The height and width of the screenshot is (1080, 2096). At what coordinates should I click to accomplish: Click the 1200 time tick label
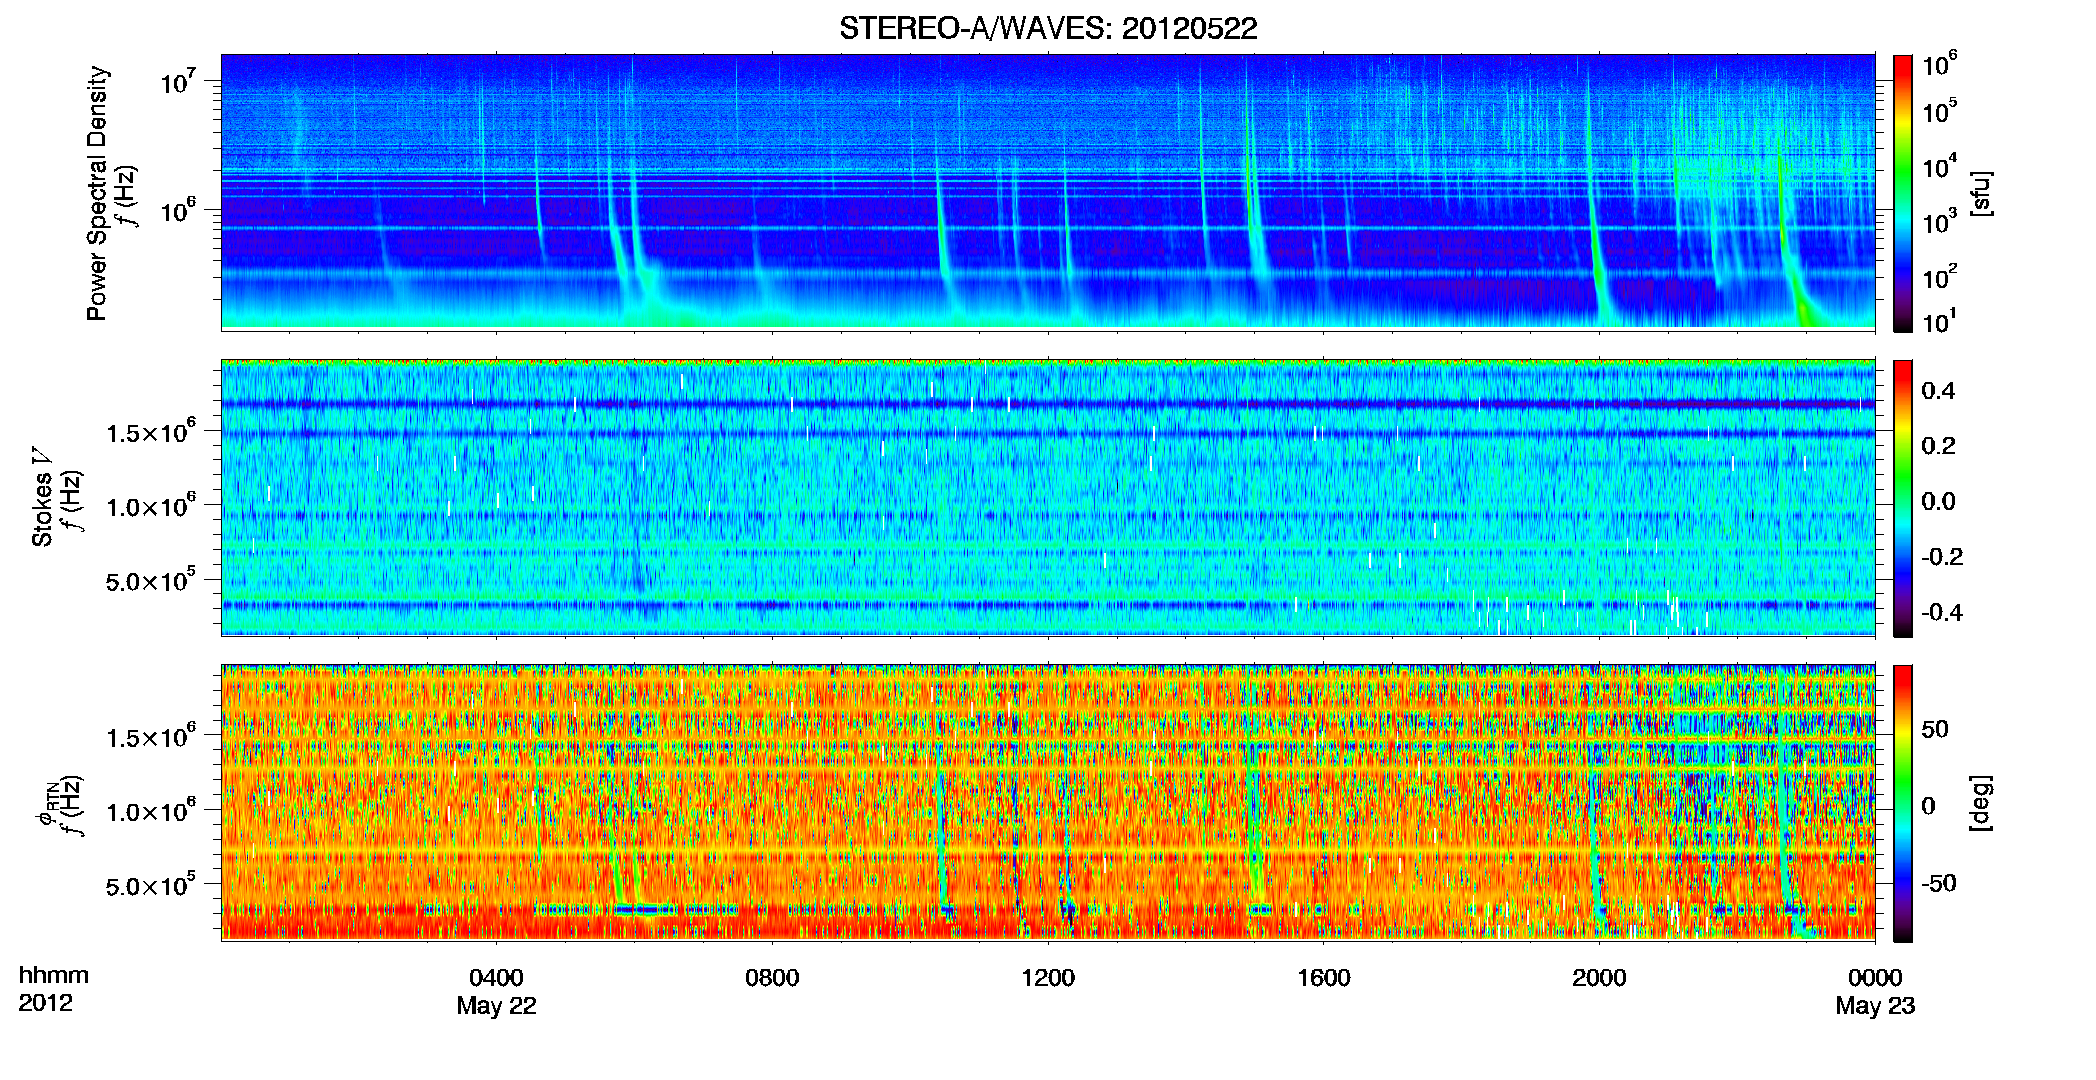[x=1048, y=978]
